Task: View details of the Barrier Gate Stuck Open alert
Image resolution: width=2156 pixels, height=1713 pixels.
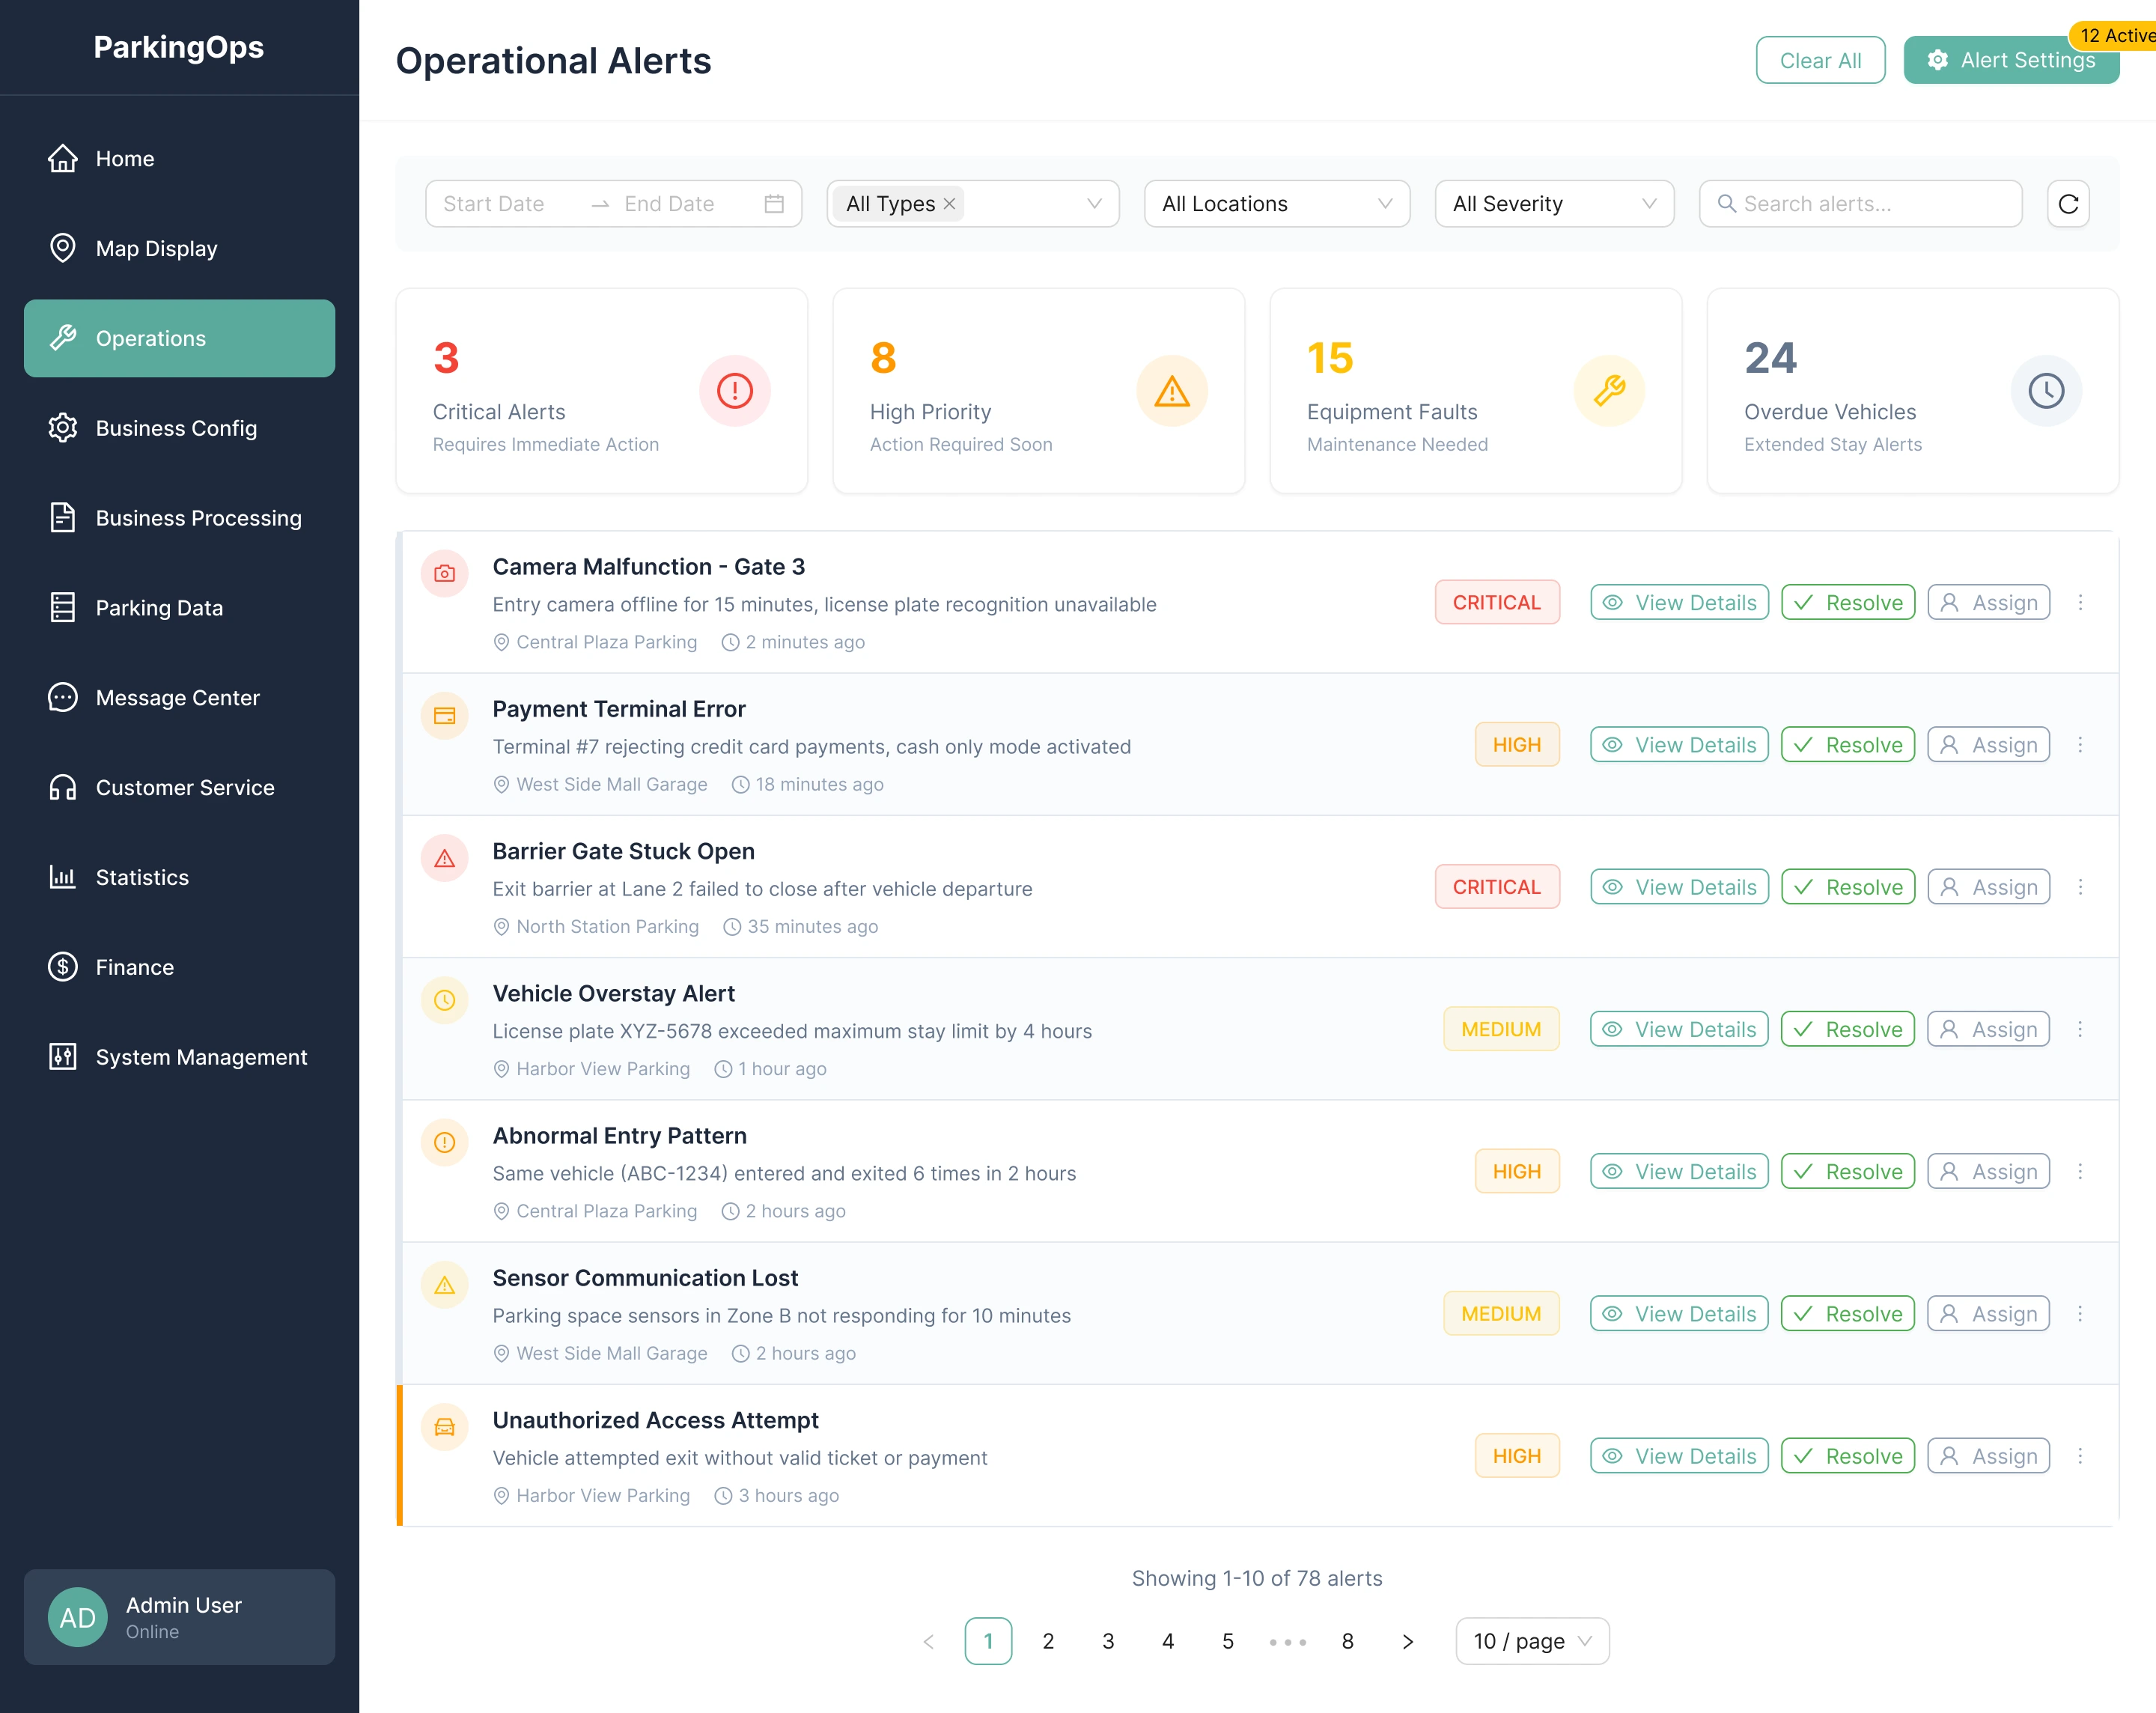Action: [1679, 887]
